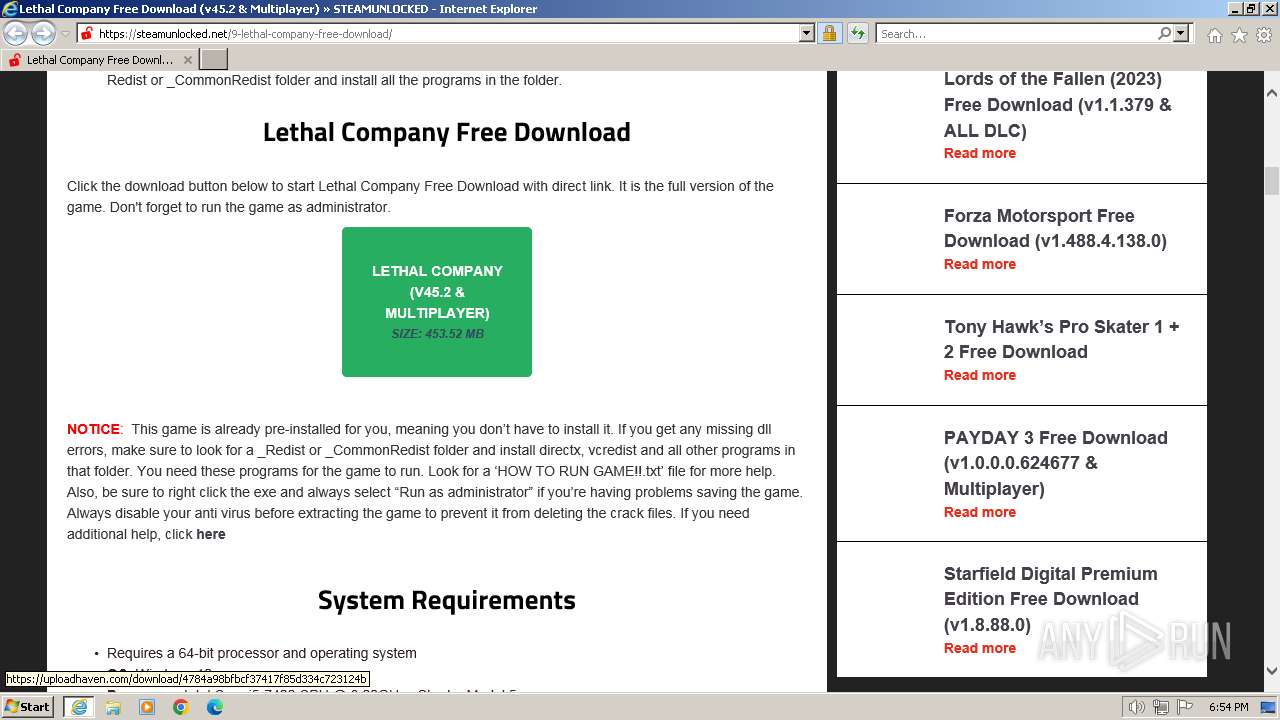1280x720 pixels.
Task: Open the Home page icon
Action: click(x=1214, y=35)
